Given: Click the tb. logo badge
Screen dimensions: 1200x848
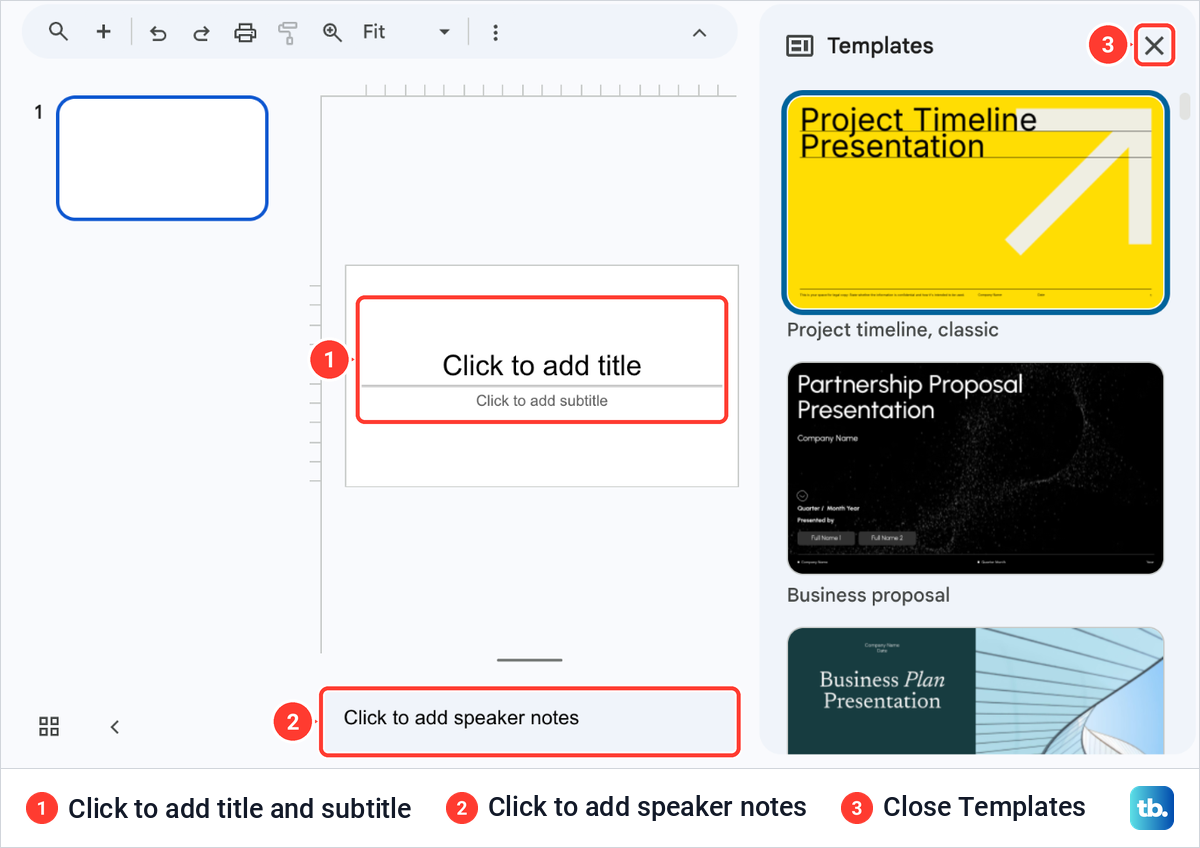Looking at the screenshot, I should click(x=1152, y=808).
